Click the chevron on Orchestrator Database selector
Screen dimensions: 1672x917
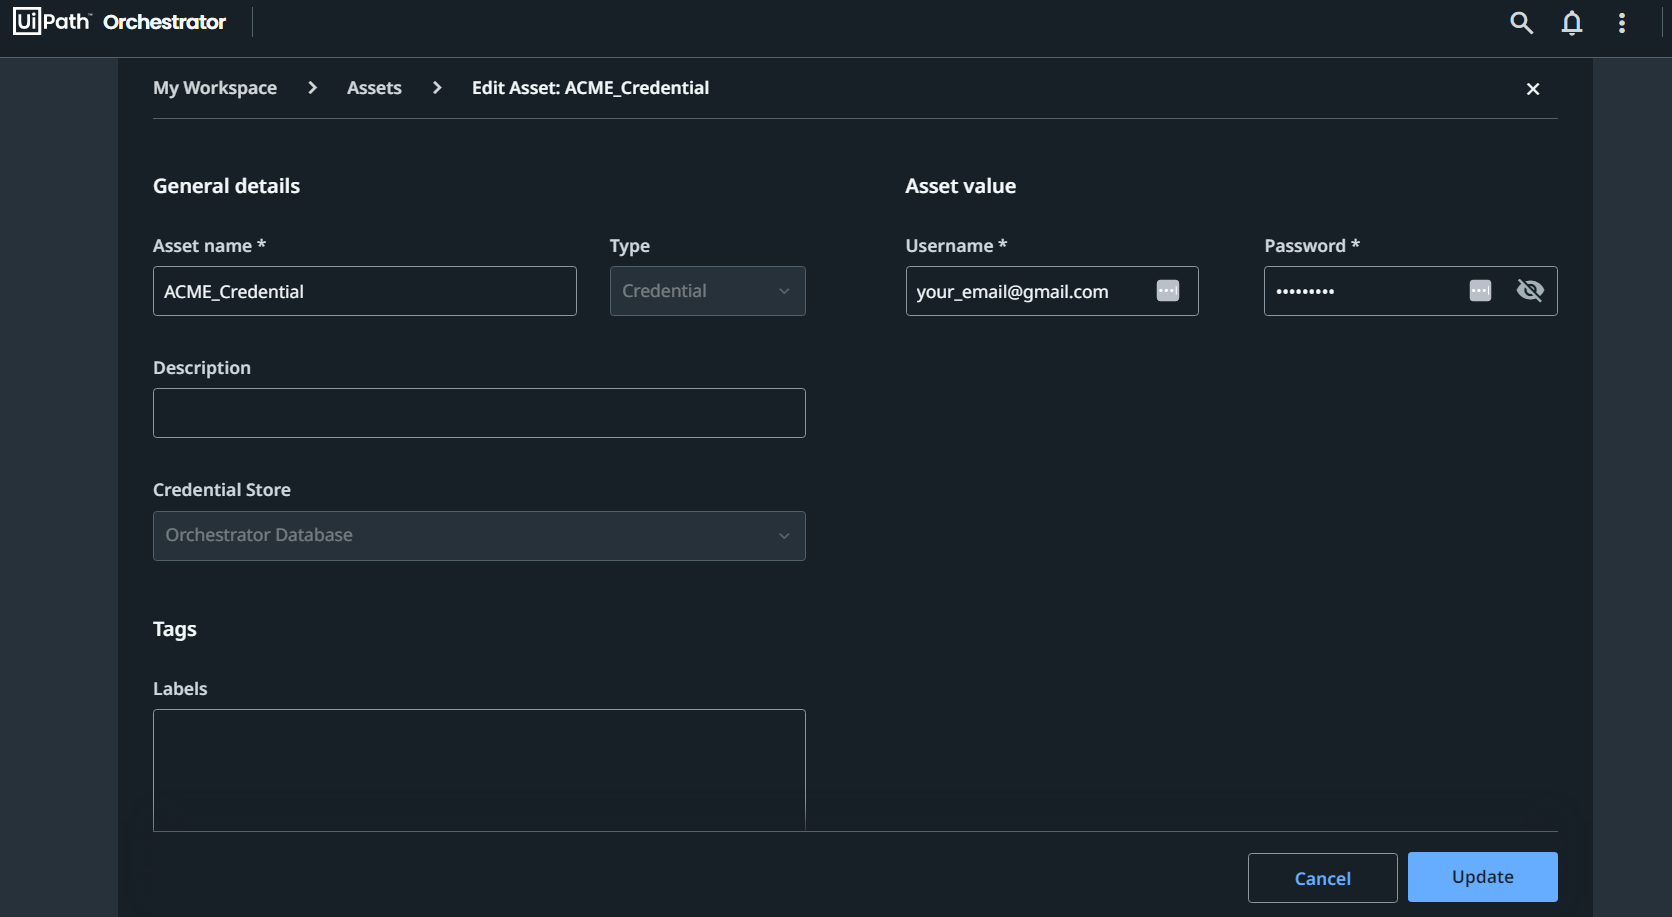[784, 536]
